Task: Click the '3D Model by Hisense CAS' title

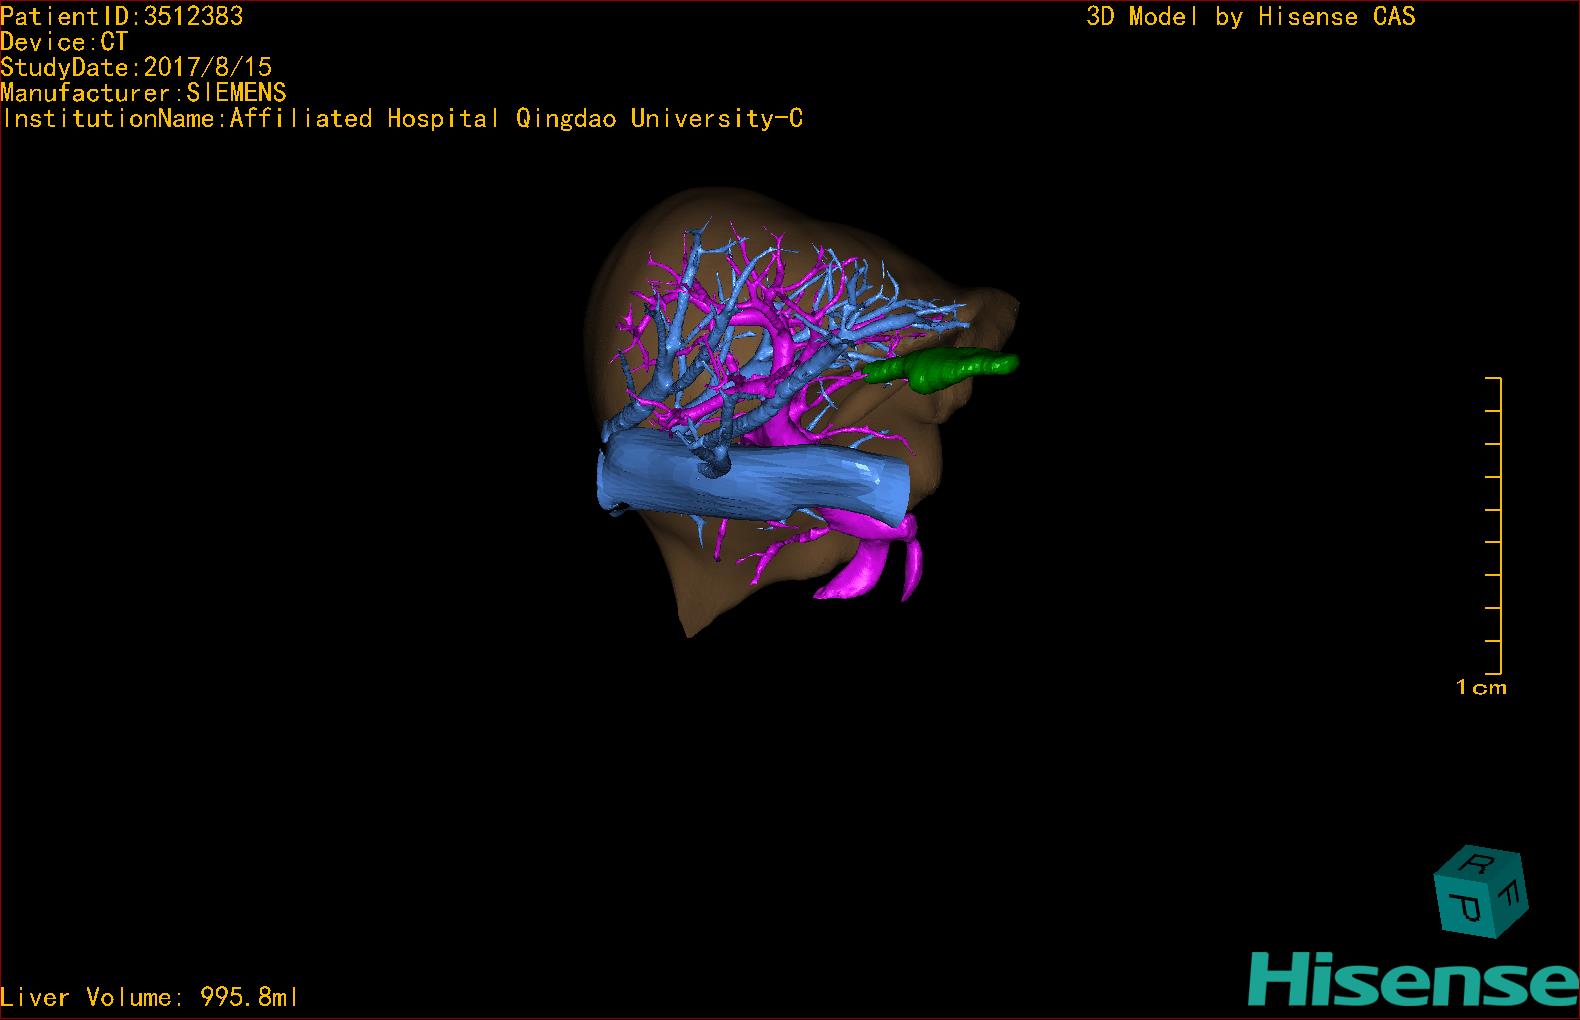Action: (1251, 16)
